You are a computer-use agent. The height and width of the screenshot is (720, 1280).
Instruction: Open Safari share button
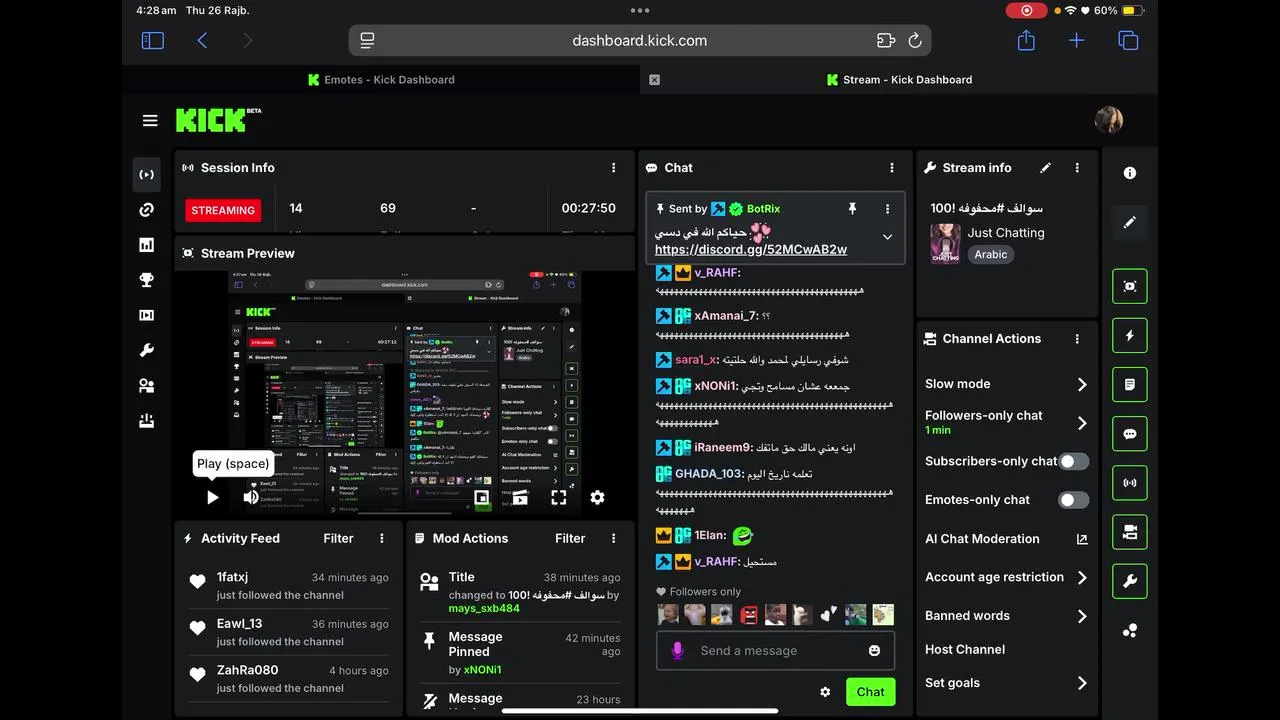[1026, 40]
